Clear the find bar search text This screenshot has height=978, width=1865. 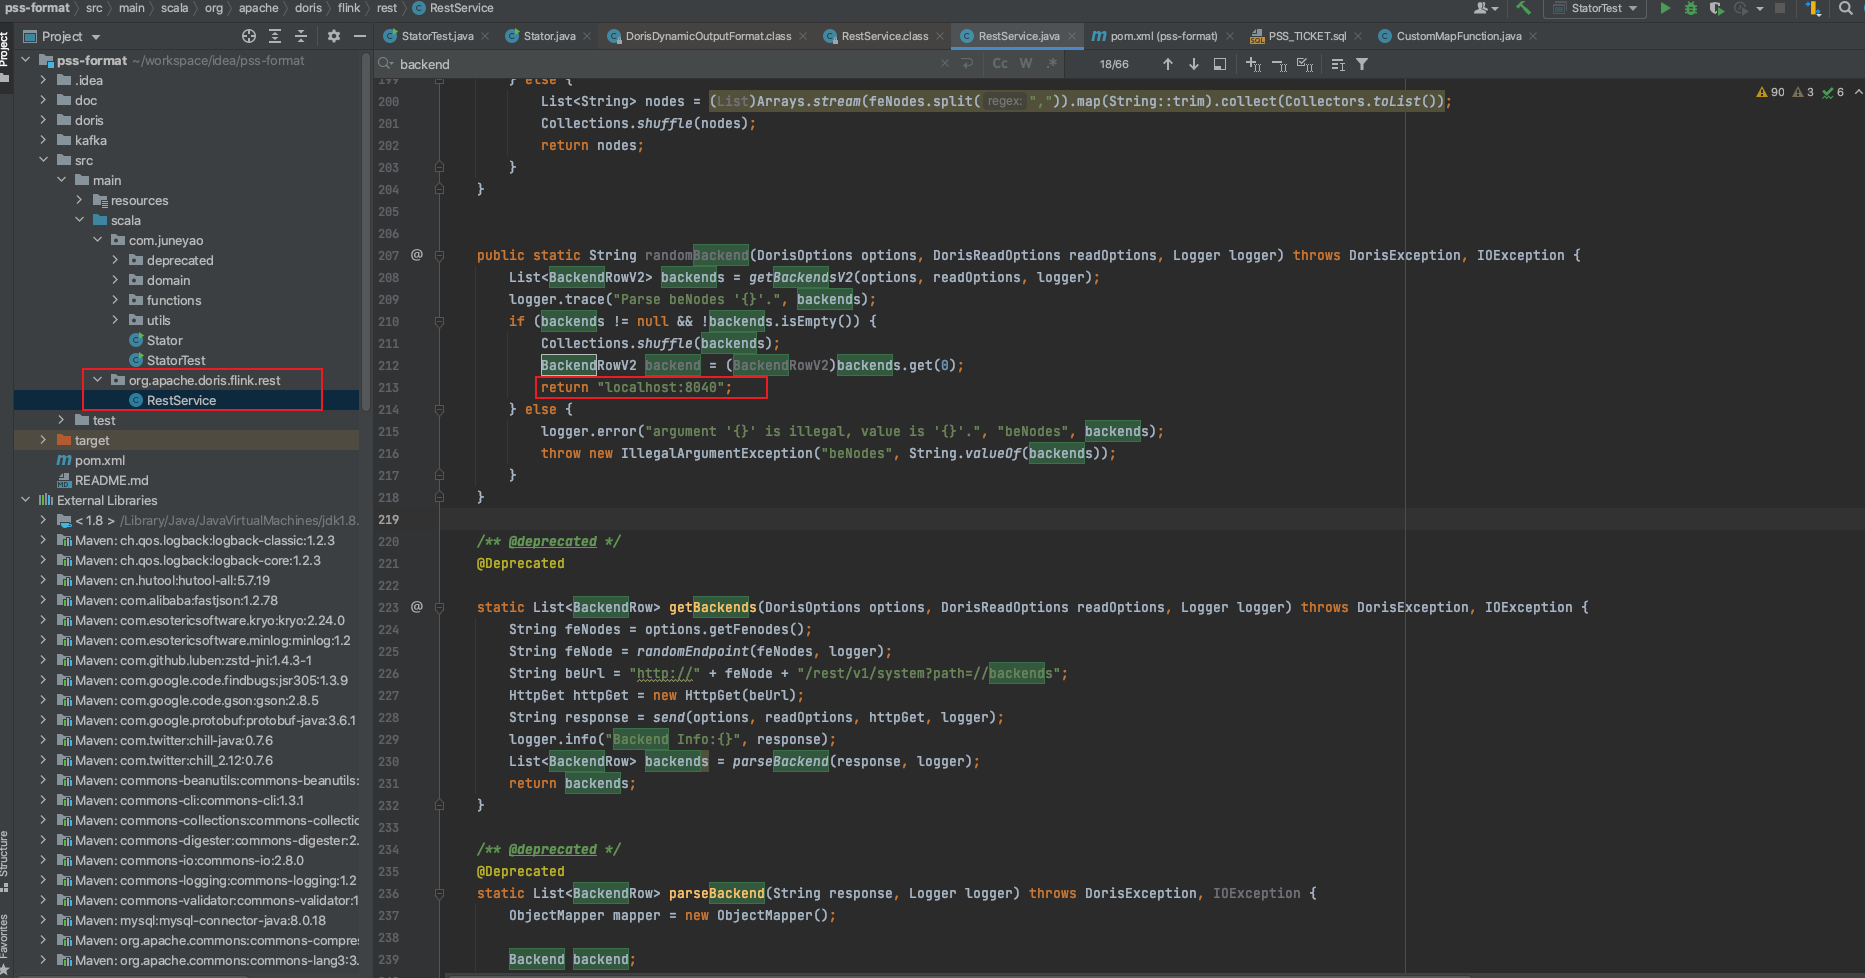(944, 64)
